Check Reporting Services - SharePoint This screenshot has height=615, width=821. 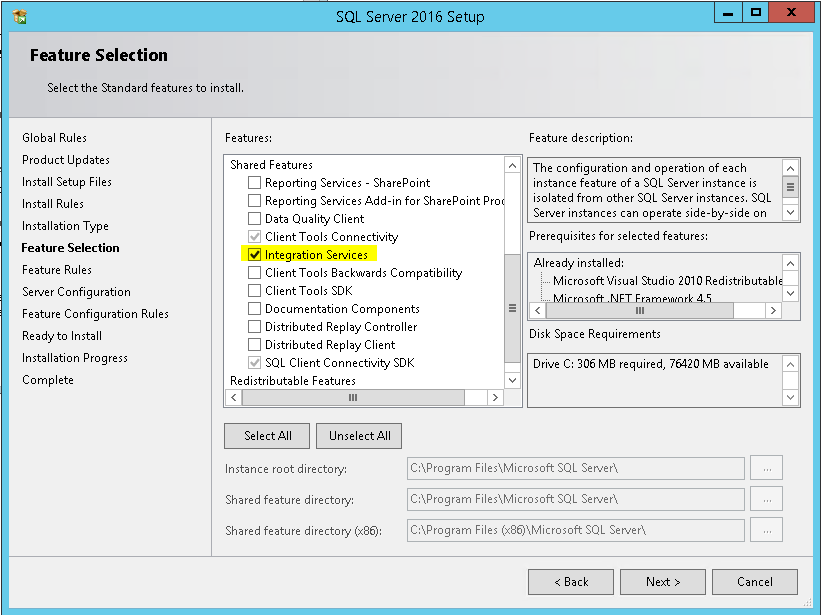(254, 183)
